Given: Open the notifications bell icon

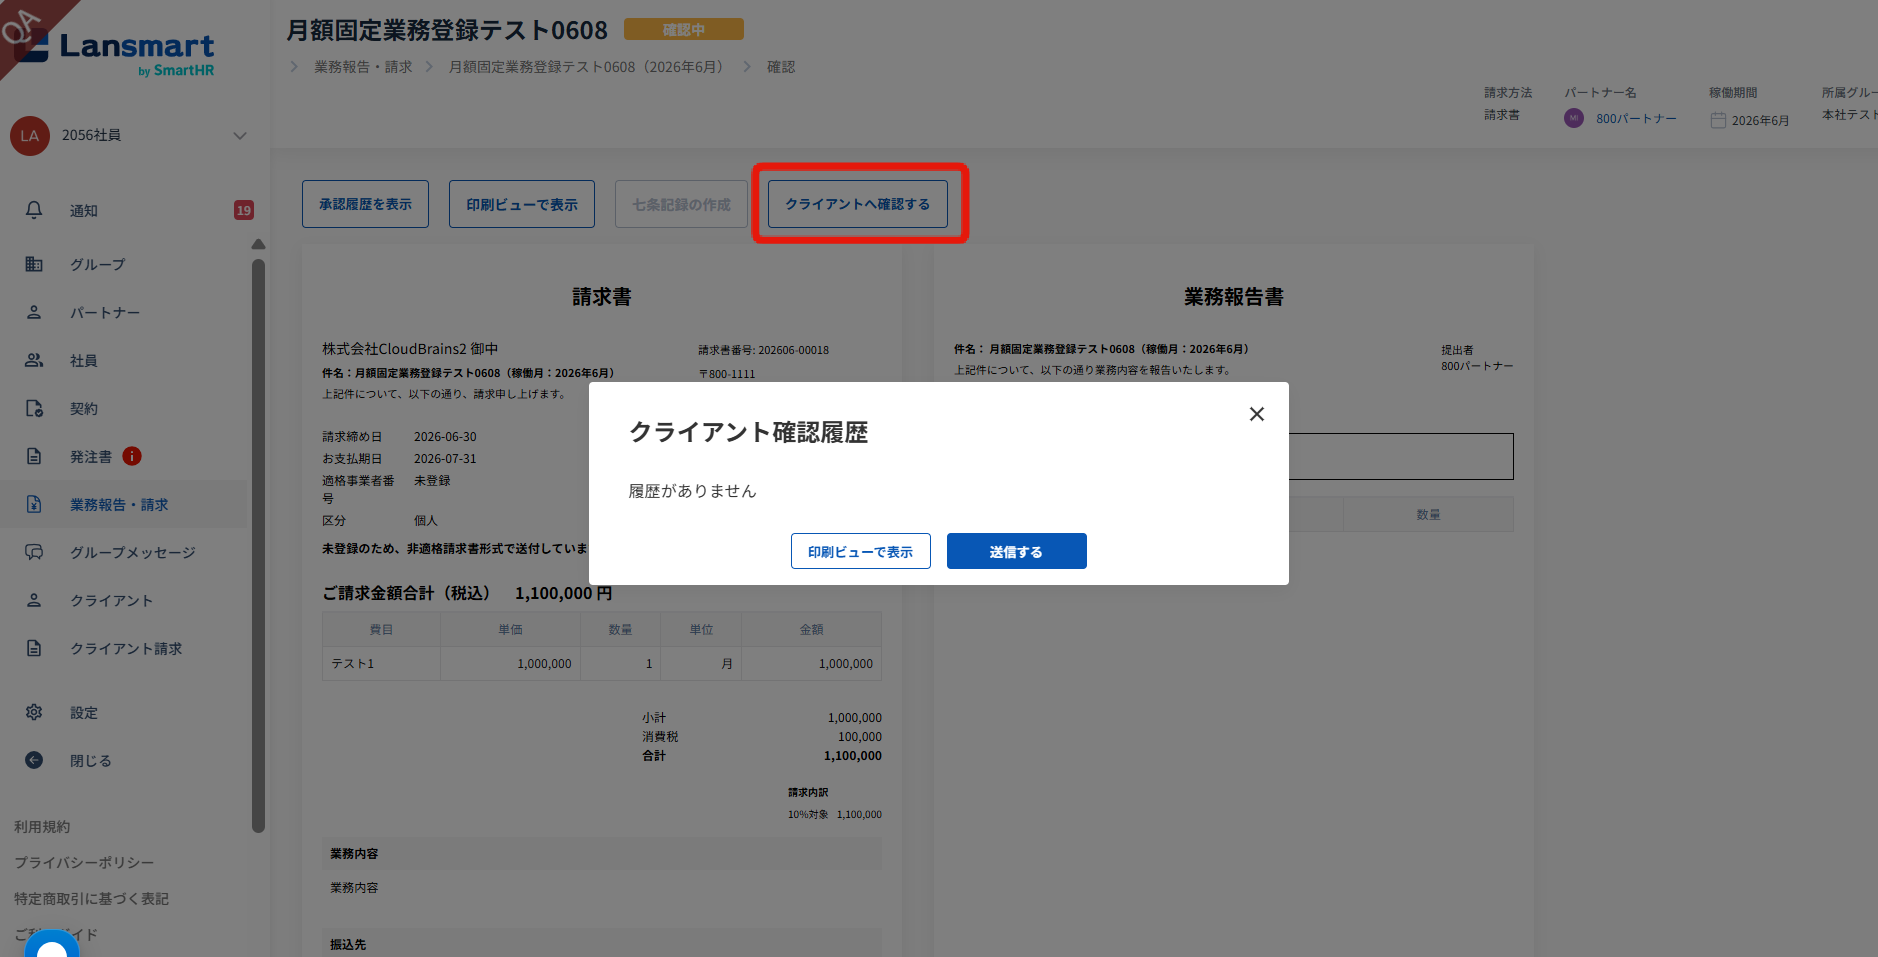Looking at the screenshot, I should (x=34, y=210).
